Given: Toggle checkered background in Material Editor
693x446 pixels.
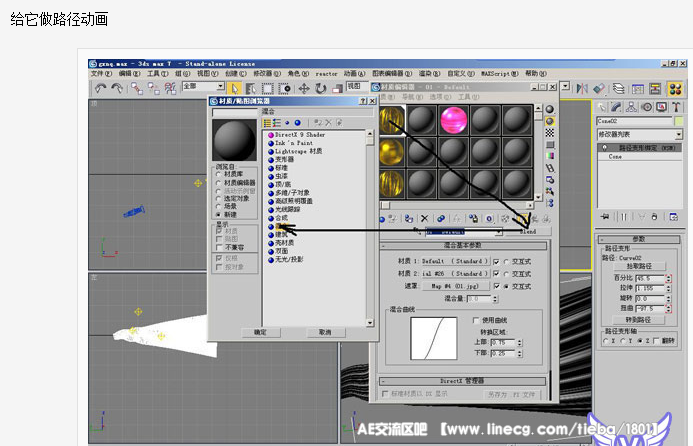Looking at the screenshot, I should 550,133.
